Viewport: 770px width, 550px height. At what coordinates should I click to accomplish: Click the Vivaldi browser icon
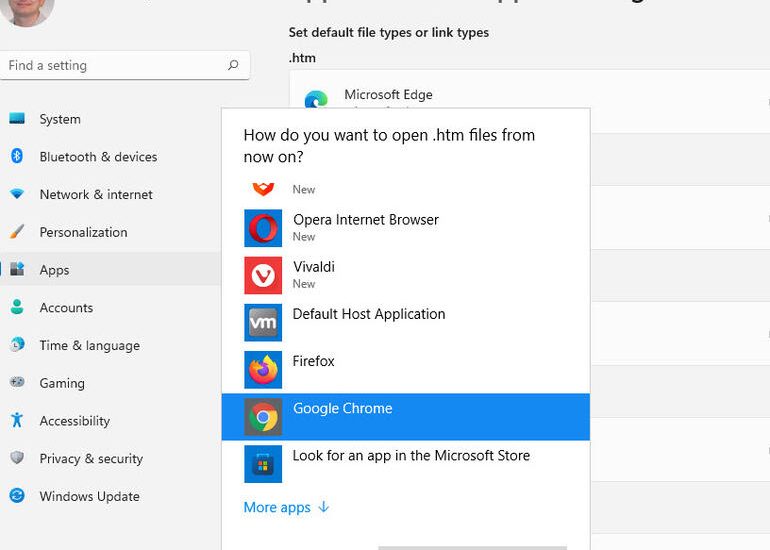263,275
